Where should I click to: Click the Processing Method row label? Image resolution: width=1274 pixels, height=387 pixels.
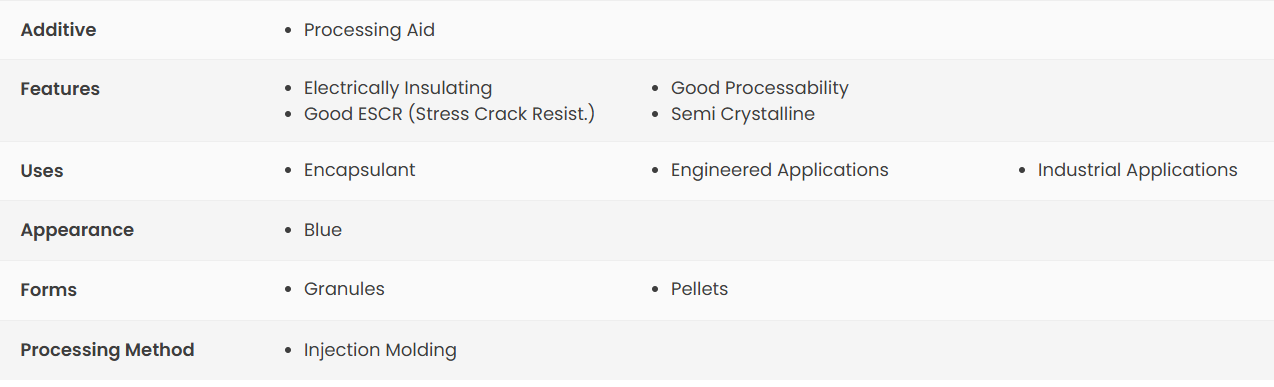coord(107,350)
